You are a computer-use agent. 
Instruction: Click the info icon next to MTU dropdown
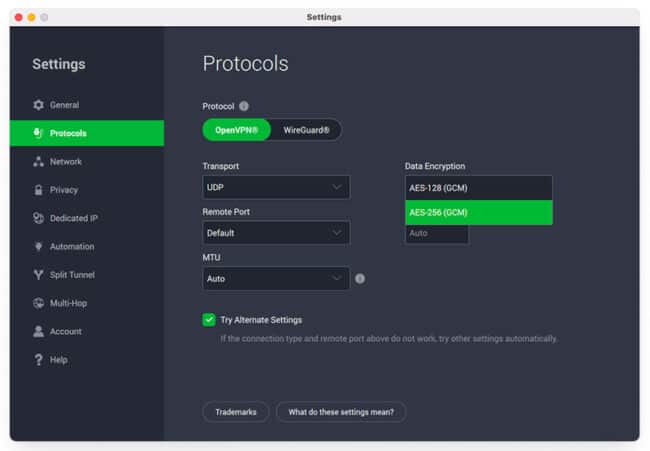(x=360, y=279)
